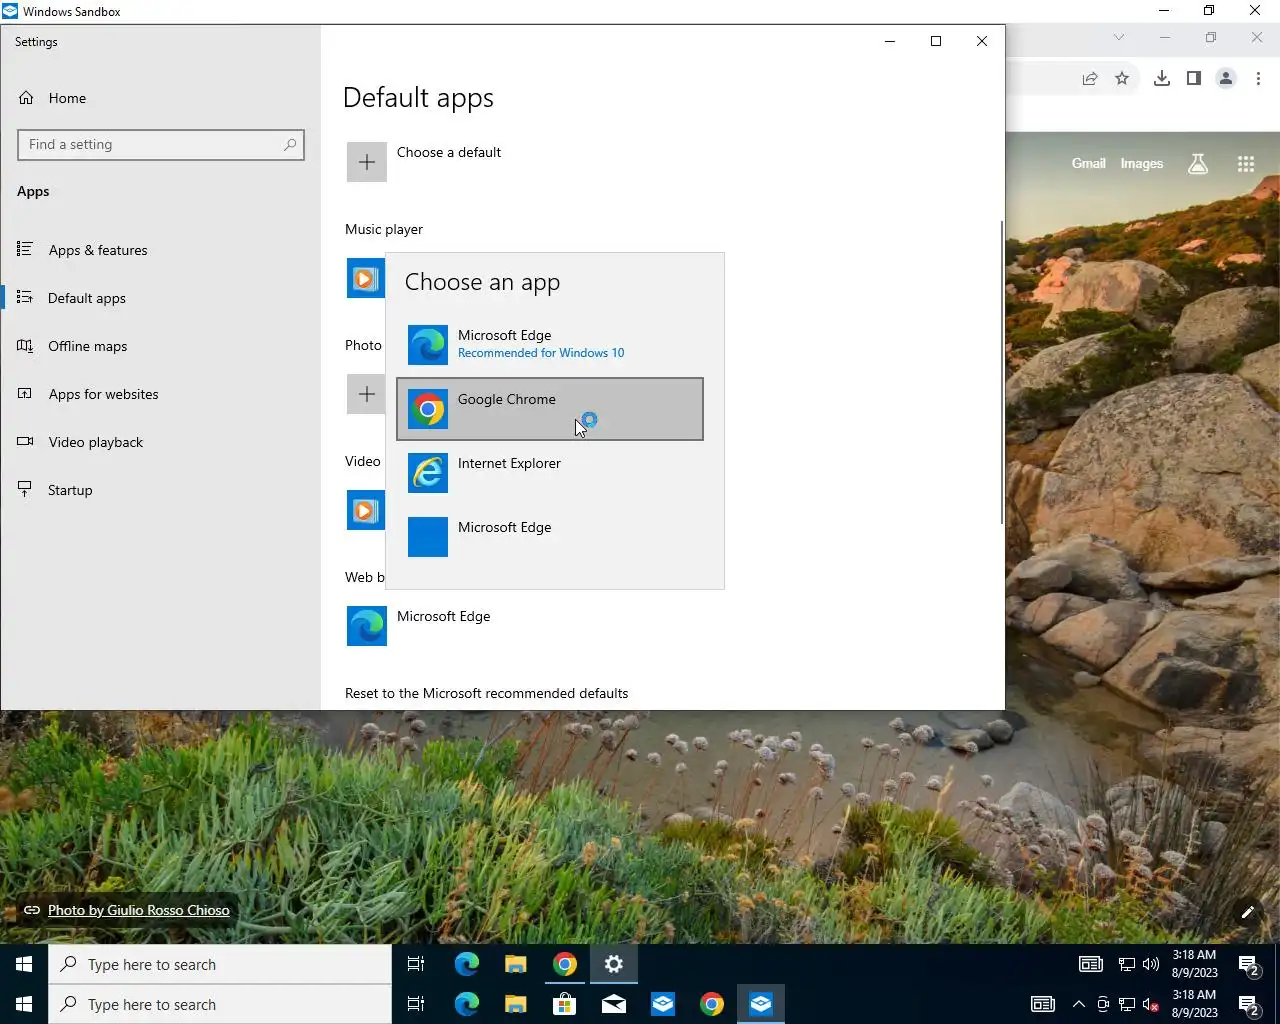
Task: Toggle Chrome's side panel icon
Action: pos(1193,78)
